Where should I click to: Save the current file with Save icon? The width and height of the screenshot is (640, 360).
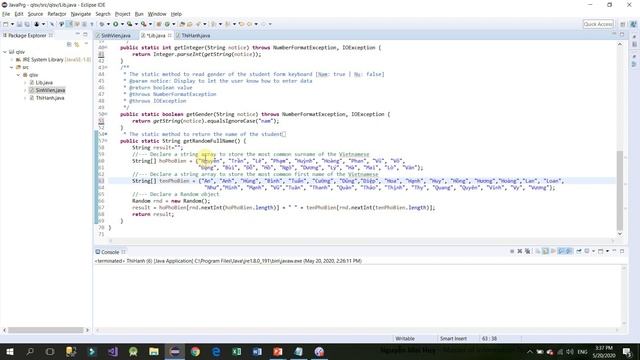pos(19,24)
